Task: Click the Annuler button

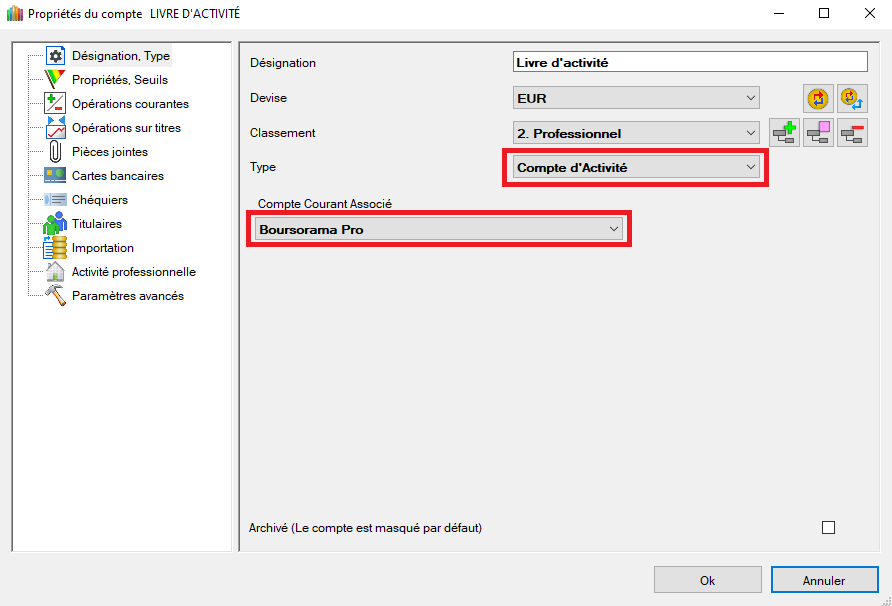Action: 824,581
